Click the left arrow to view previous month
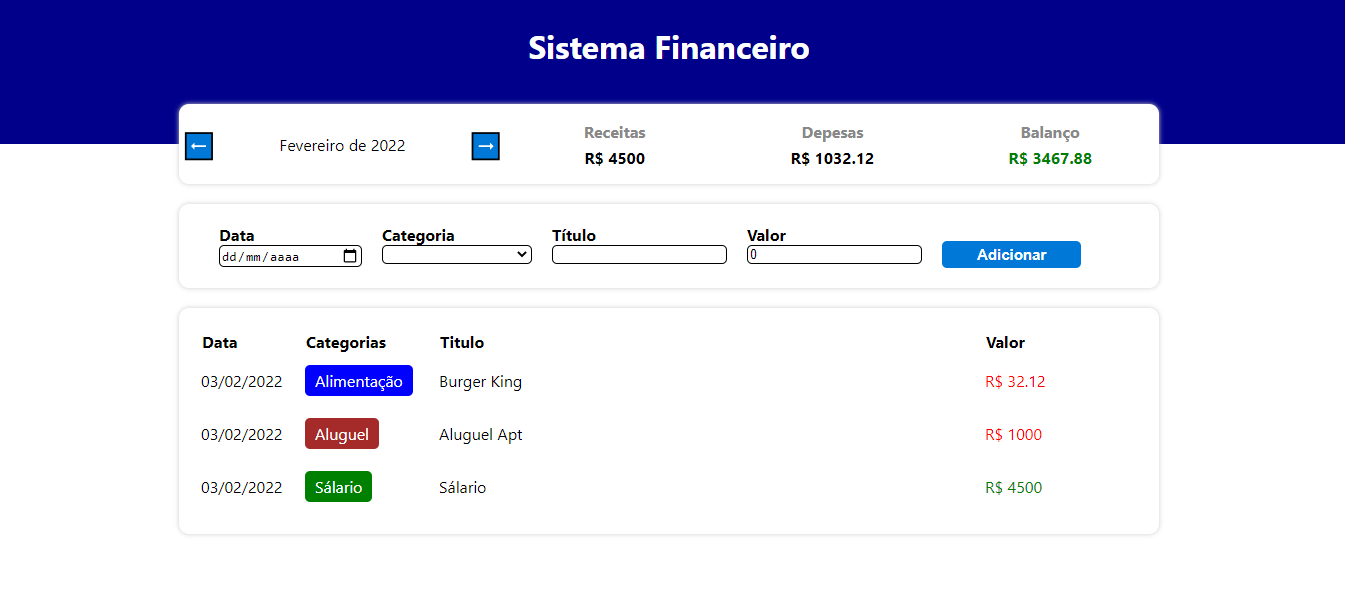 click(x=198, y=146)
